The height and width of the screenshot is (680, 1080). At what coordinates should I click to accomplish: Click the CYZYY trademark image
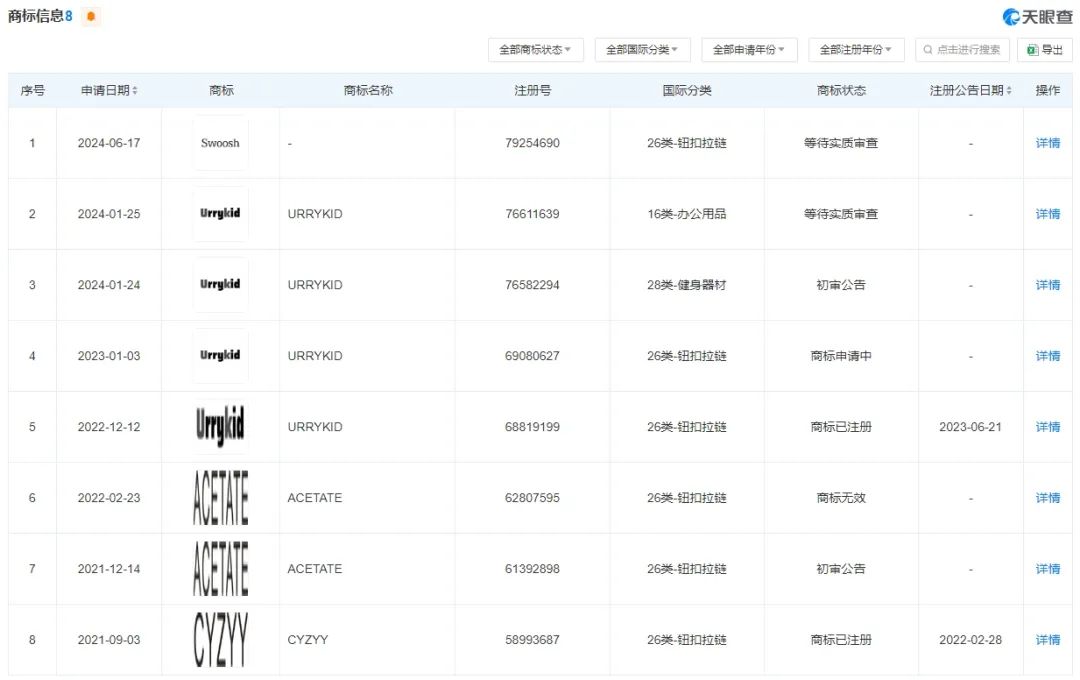(x=220, y=640)
